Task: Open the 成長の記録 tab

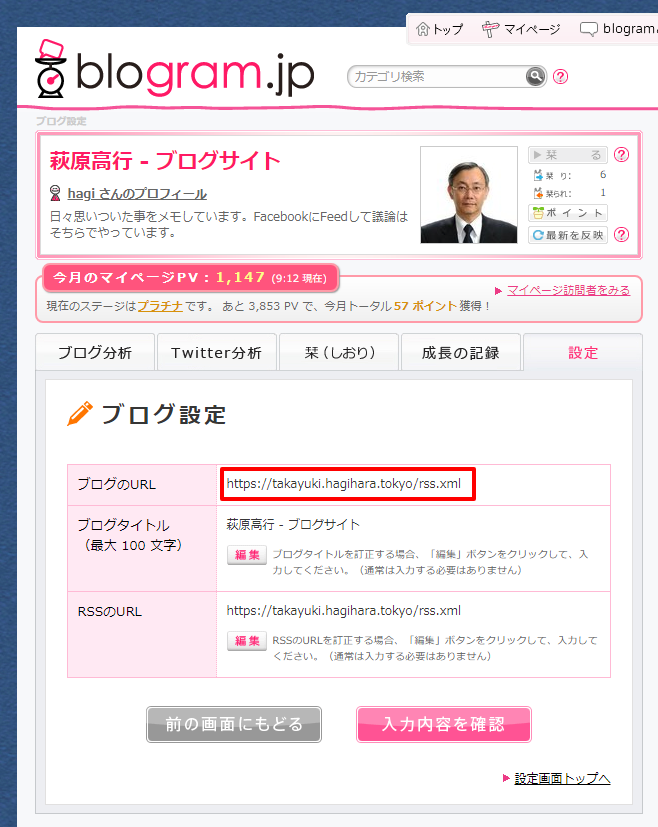Action: 461,352
